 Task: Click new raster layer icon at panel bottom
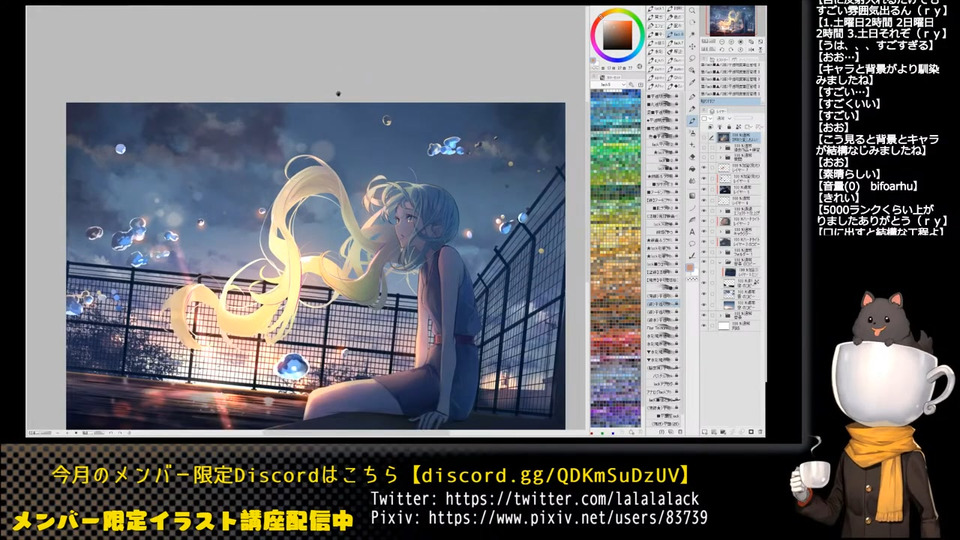[704, 432]
